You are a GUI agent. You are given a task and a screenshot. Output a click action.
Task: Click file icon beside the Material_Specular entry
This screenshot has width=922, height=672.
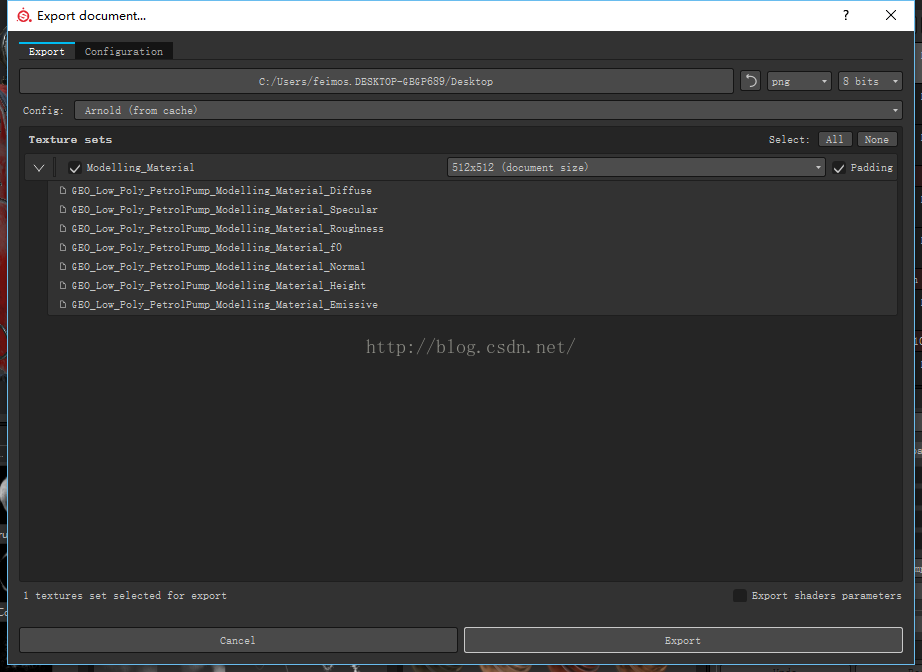[62, 209]
